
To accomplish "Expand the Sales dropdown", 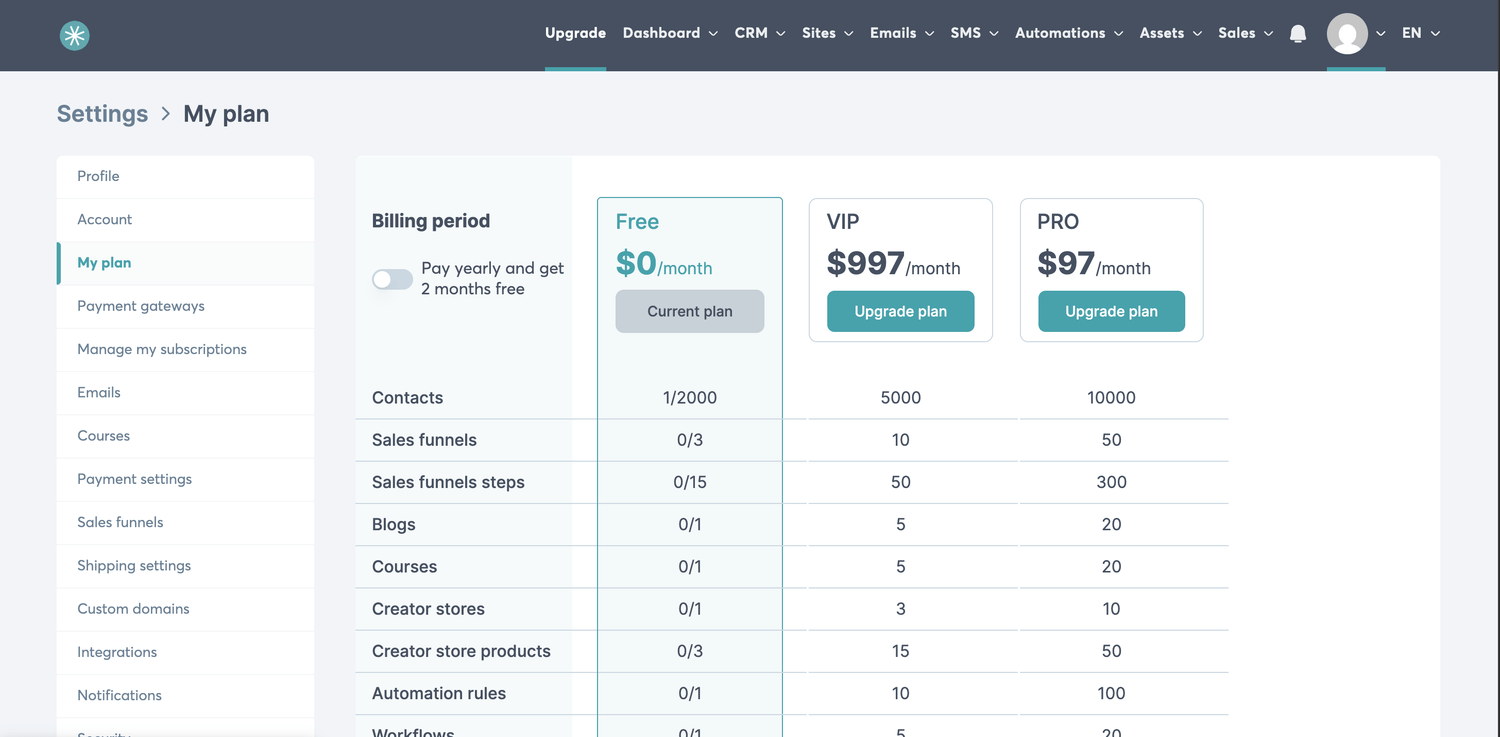I will [x=1246, y=33].
